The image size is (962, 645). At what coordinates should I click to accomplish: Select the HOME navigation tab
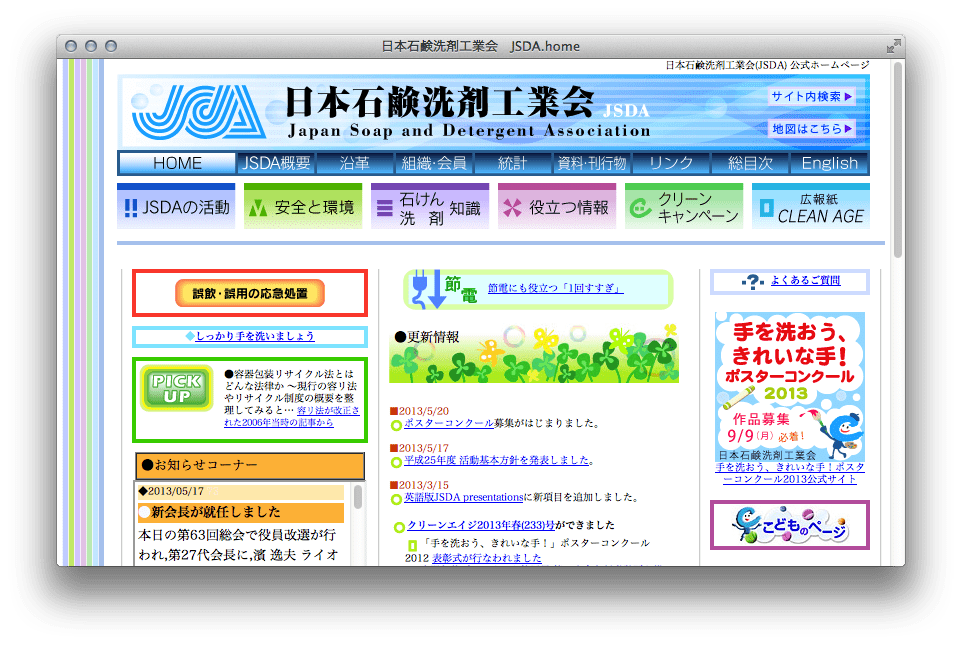click(176, 163)
